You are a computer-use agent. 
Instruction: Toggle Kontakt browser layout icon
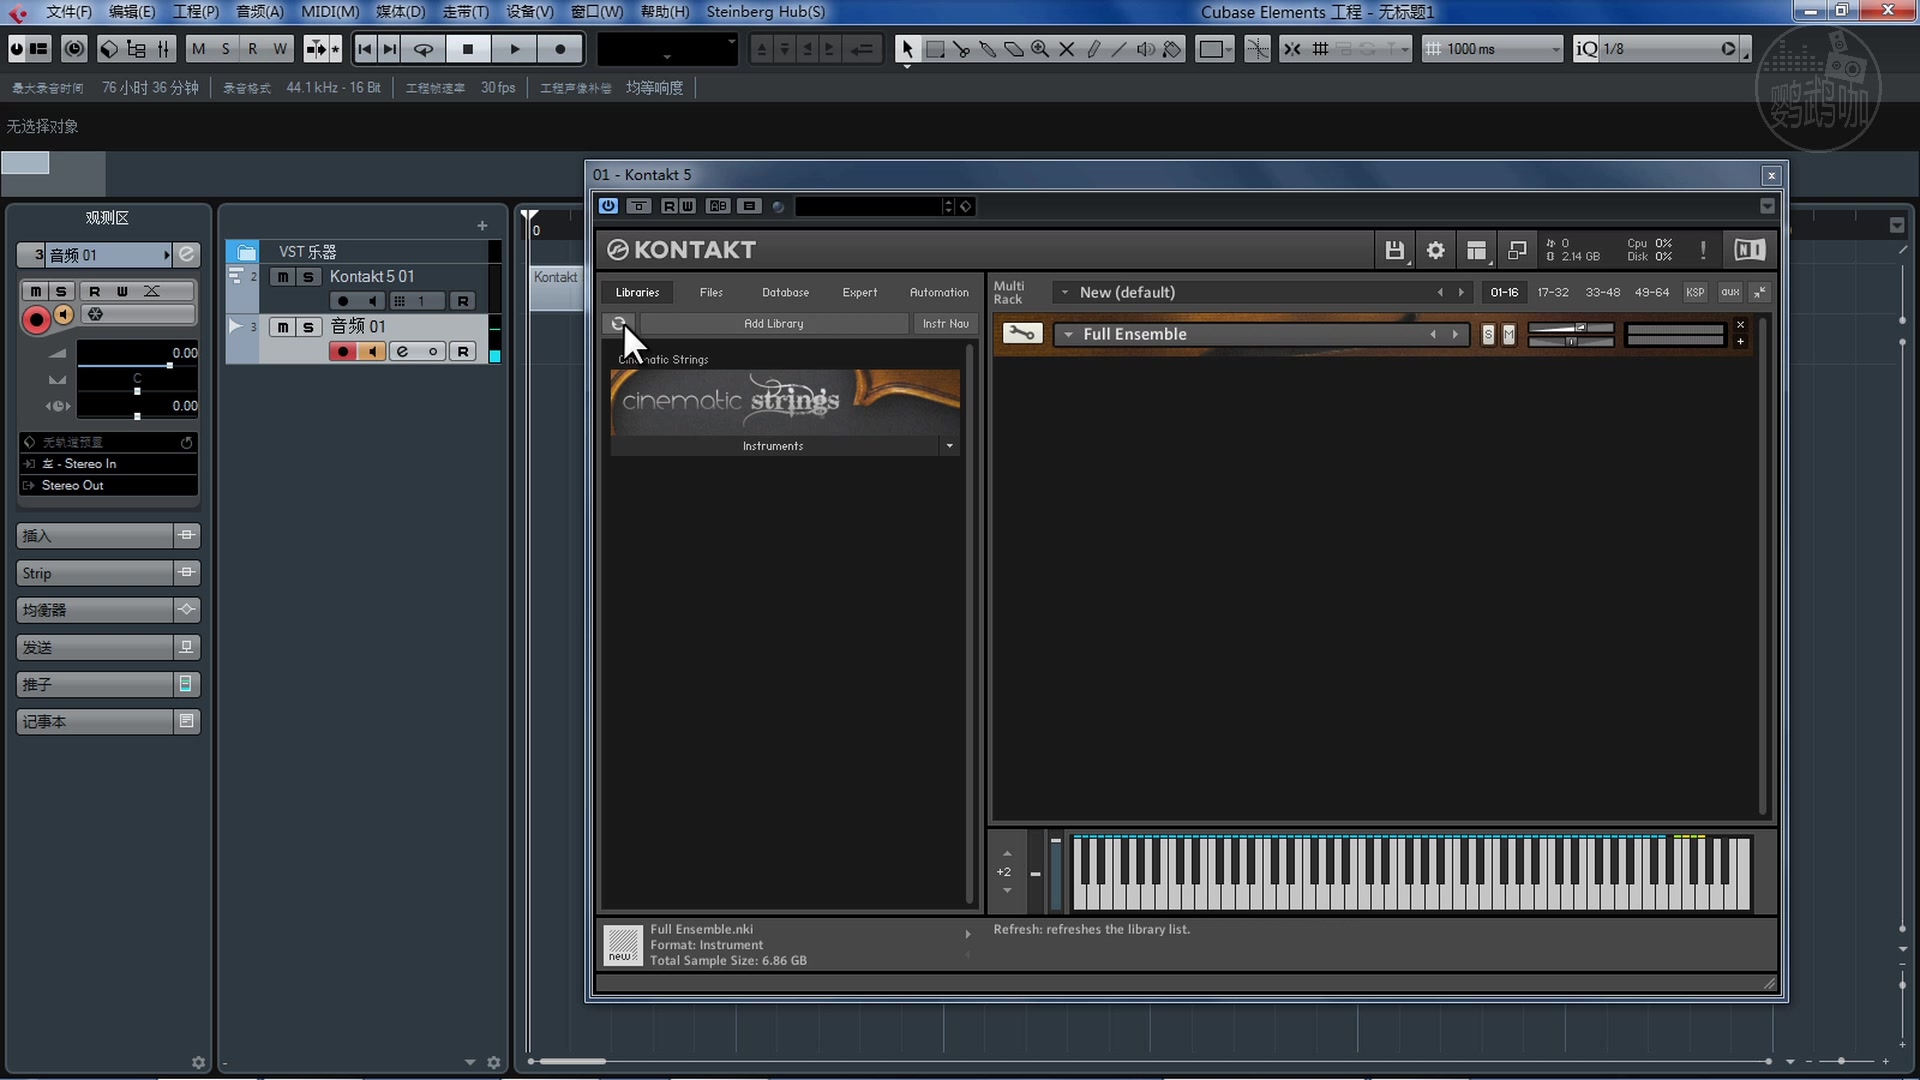tap(1476, 250)
